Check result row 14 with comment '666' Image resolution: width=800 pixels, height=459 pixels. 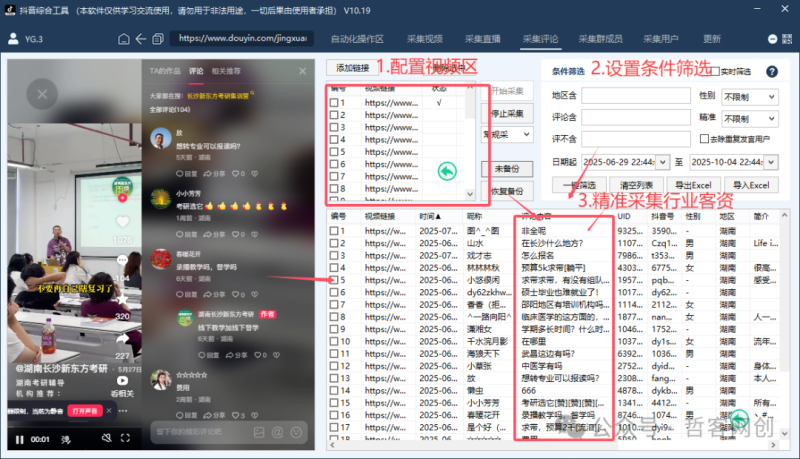coord(334,390)
